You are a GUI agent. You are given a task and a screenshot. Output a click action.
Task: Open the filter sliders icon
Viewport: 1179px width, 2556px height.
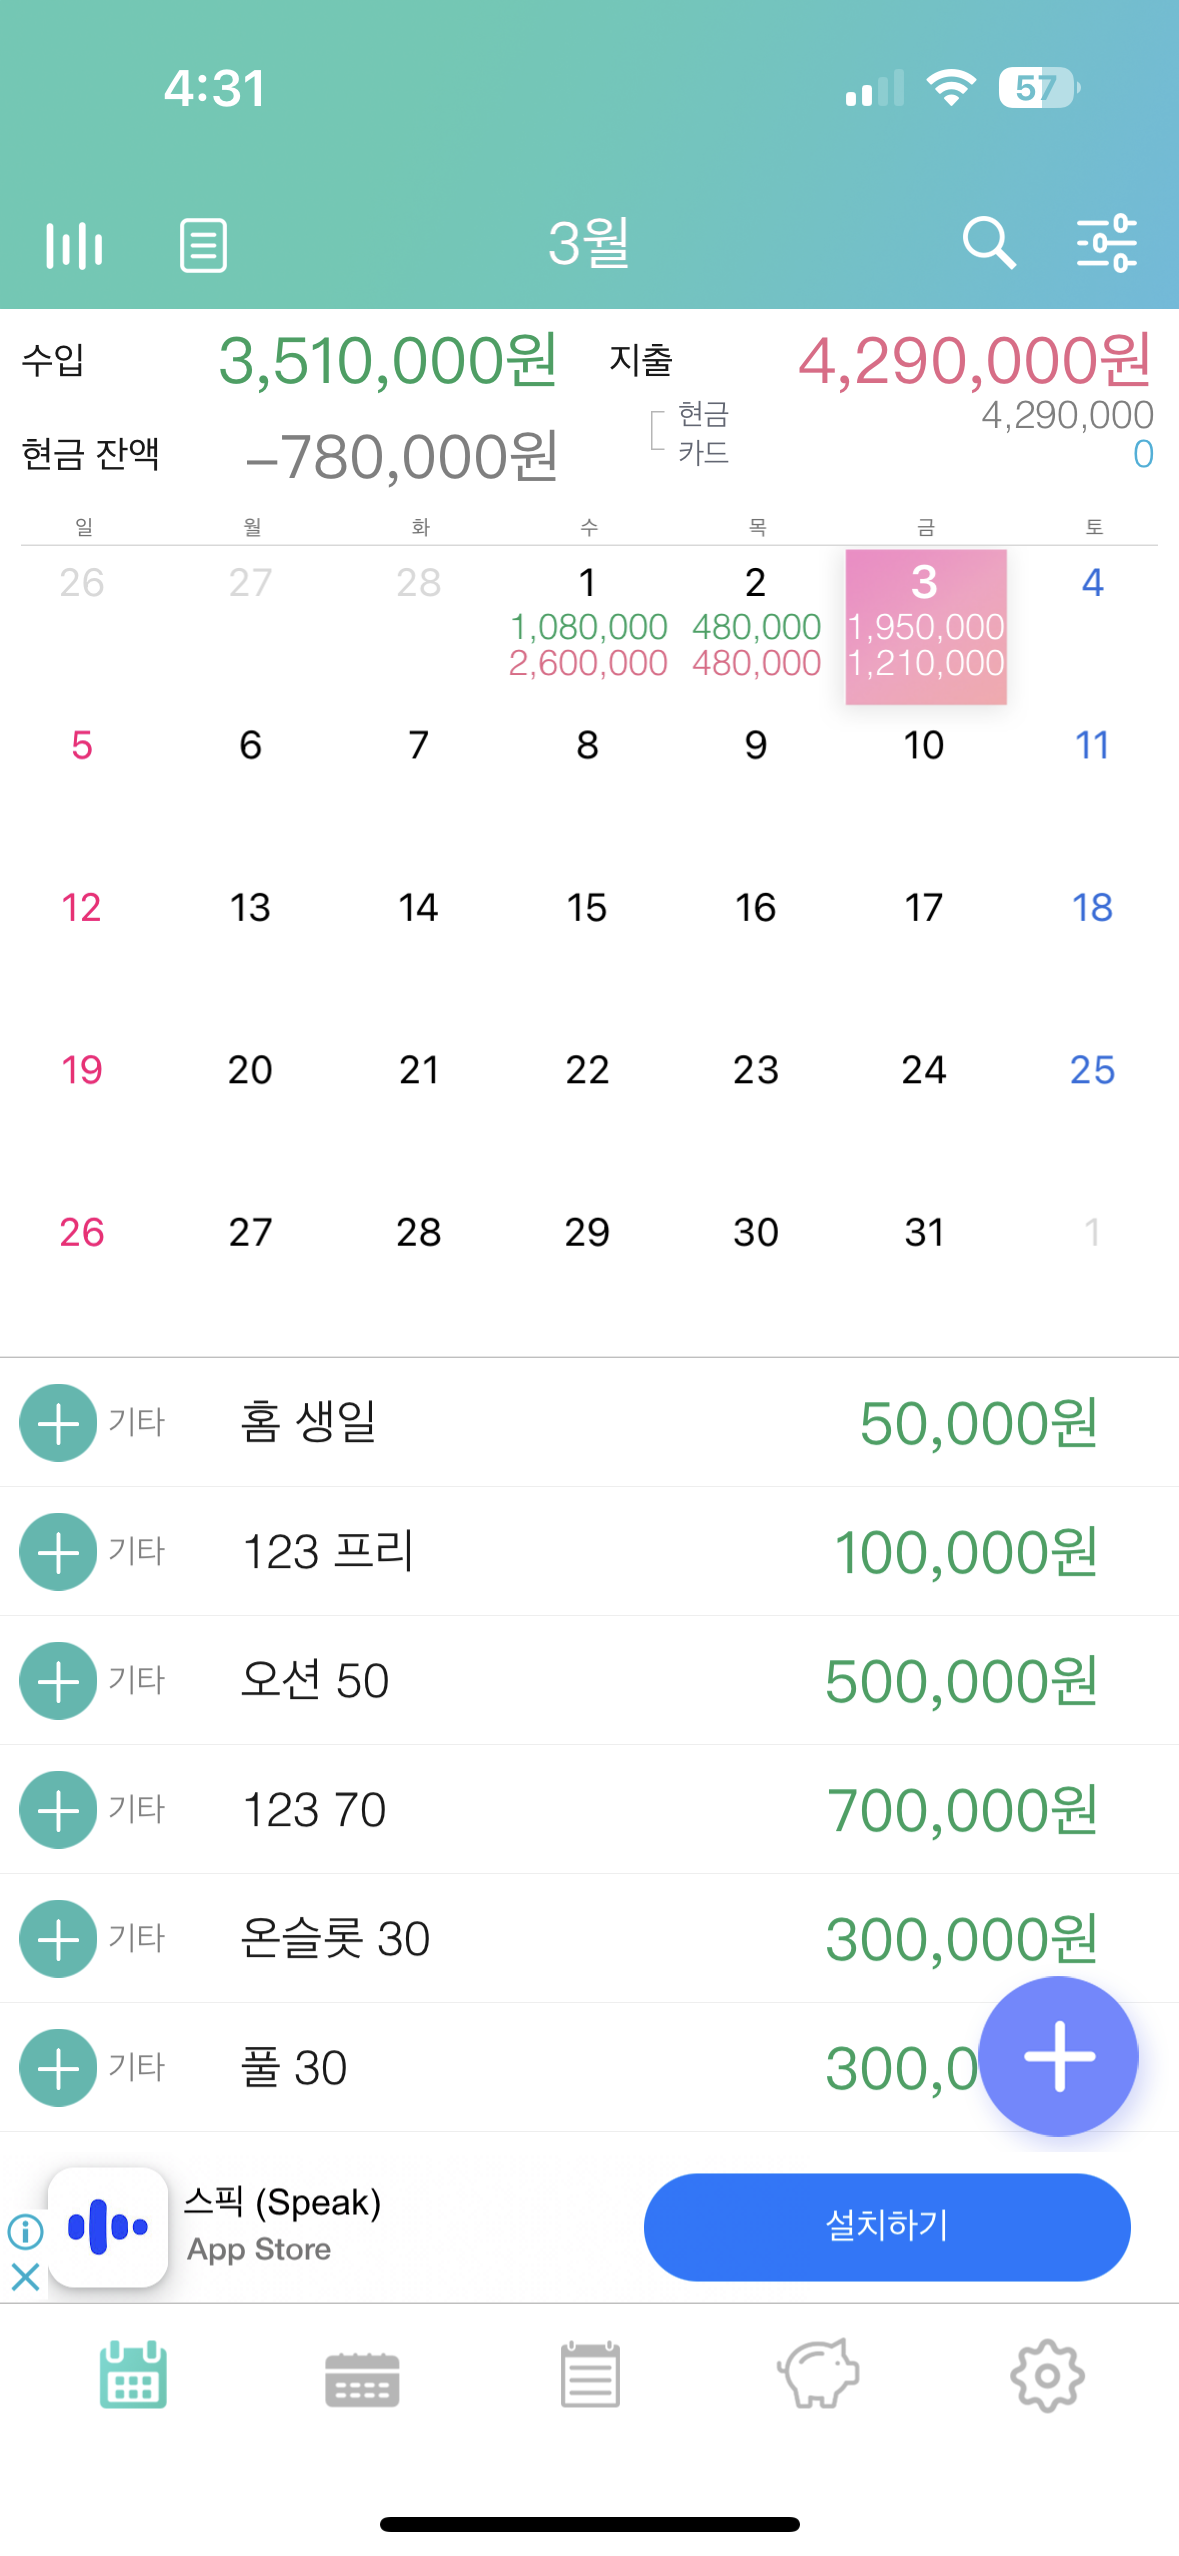click(x=1107, y=243)
